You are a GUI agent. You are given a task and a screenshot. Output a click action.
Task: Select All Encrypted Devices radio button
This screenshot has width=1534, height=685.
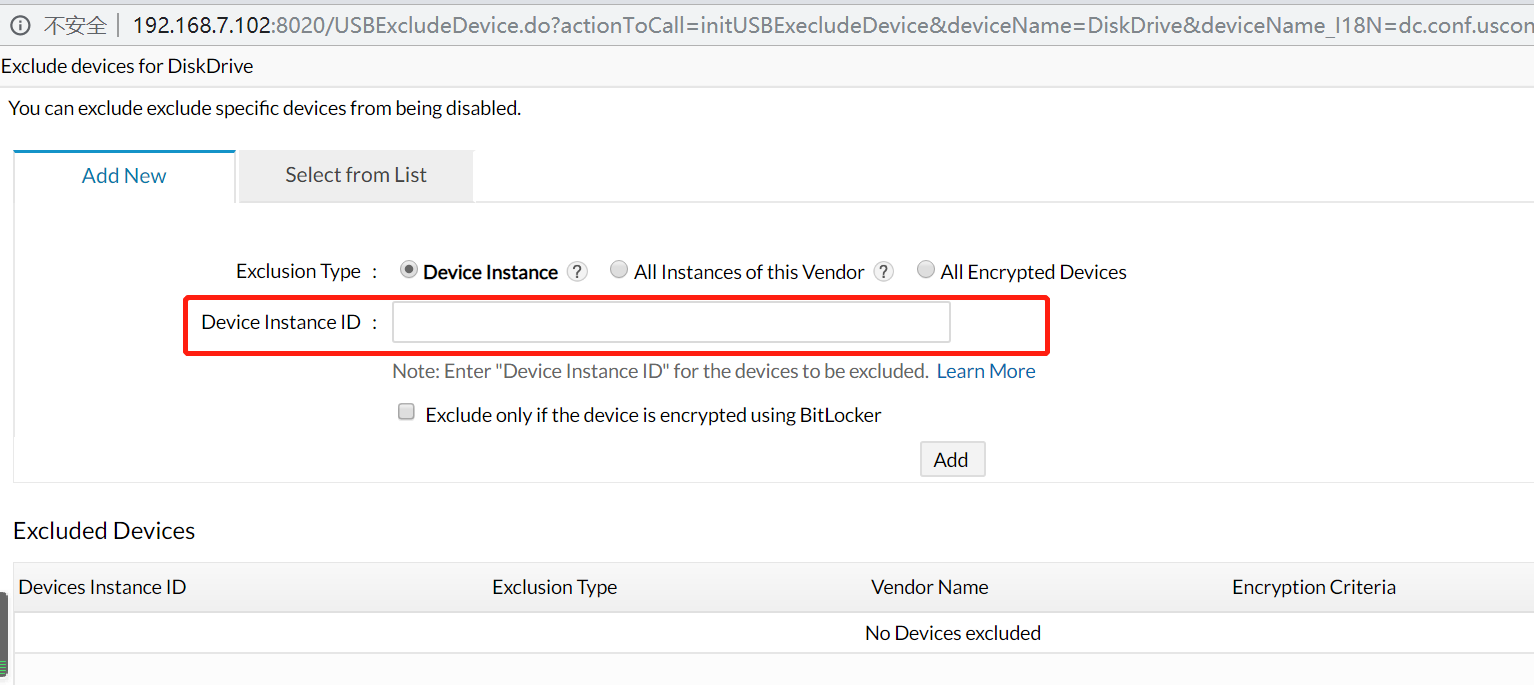click(926, 270)
